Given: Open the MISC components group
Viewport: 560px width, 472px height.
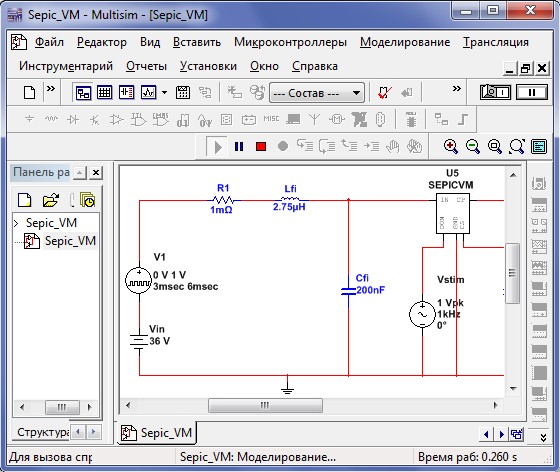Looking at the screenshot, I should [271, 119].
